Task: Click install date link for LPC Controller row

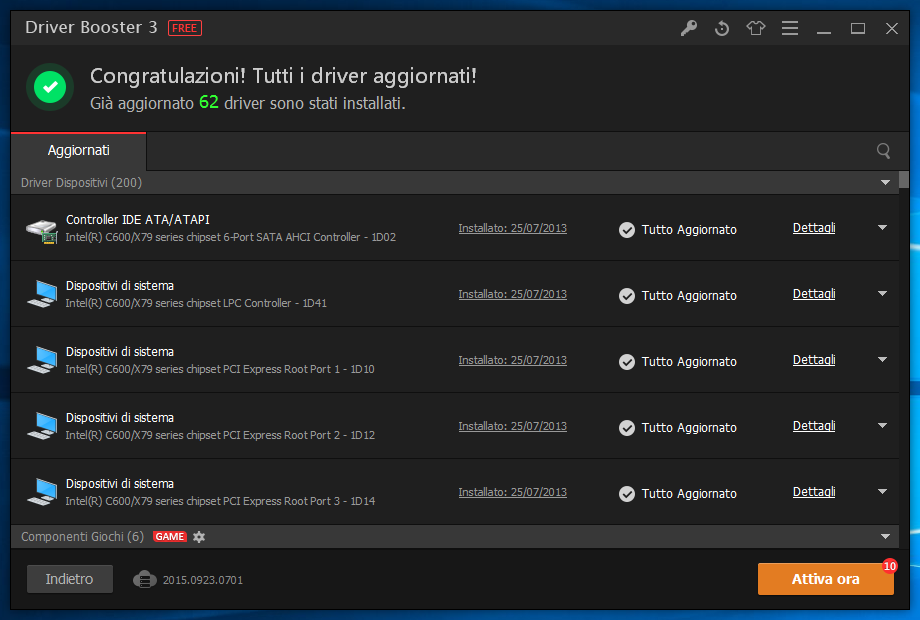Action: pyautogui.click(x=513, y=294)
